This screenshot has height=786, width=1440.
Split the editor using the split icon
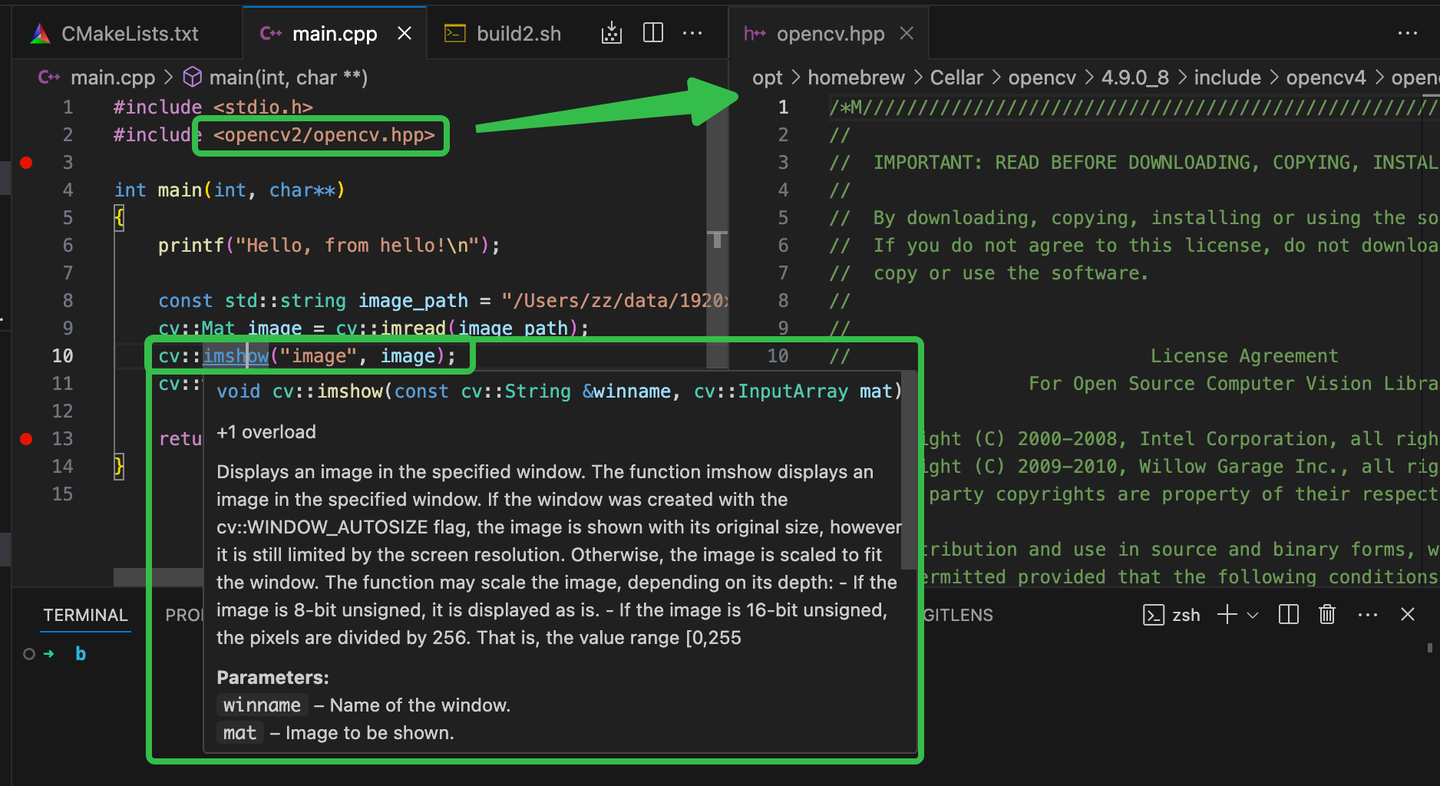point(652,32)
